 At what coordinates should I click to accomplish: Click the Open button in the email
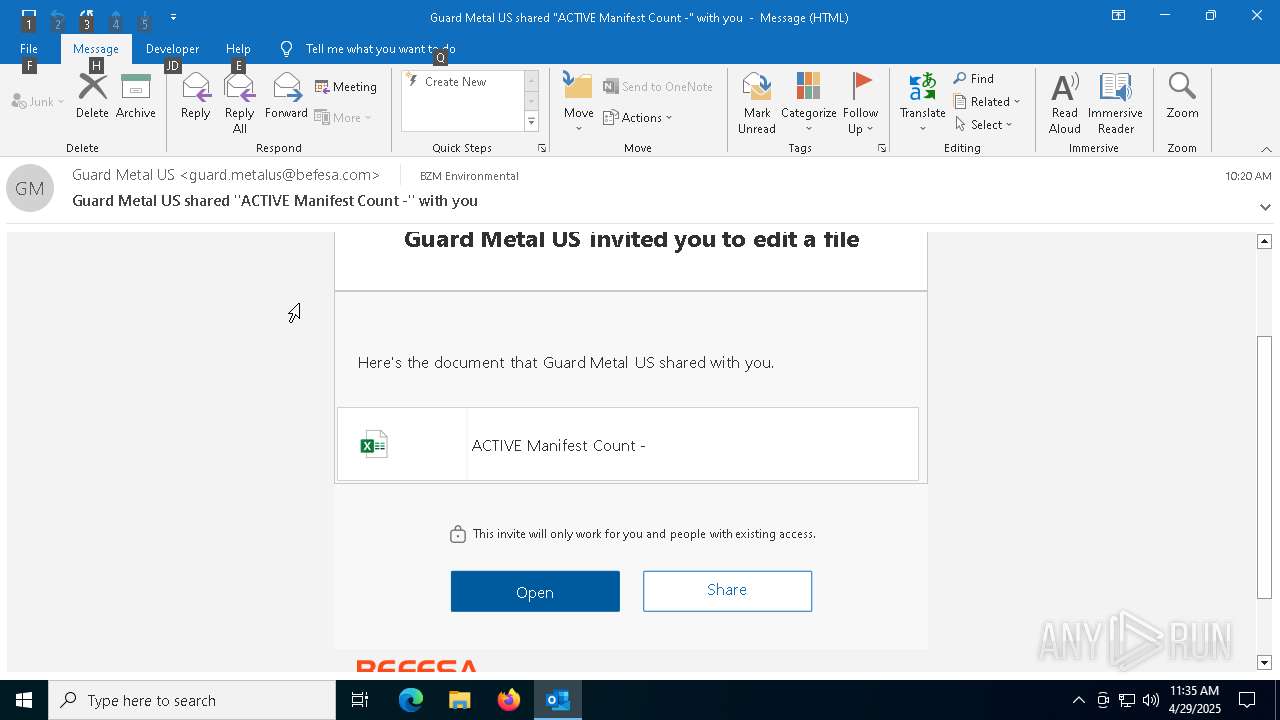(535, 591)
